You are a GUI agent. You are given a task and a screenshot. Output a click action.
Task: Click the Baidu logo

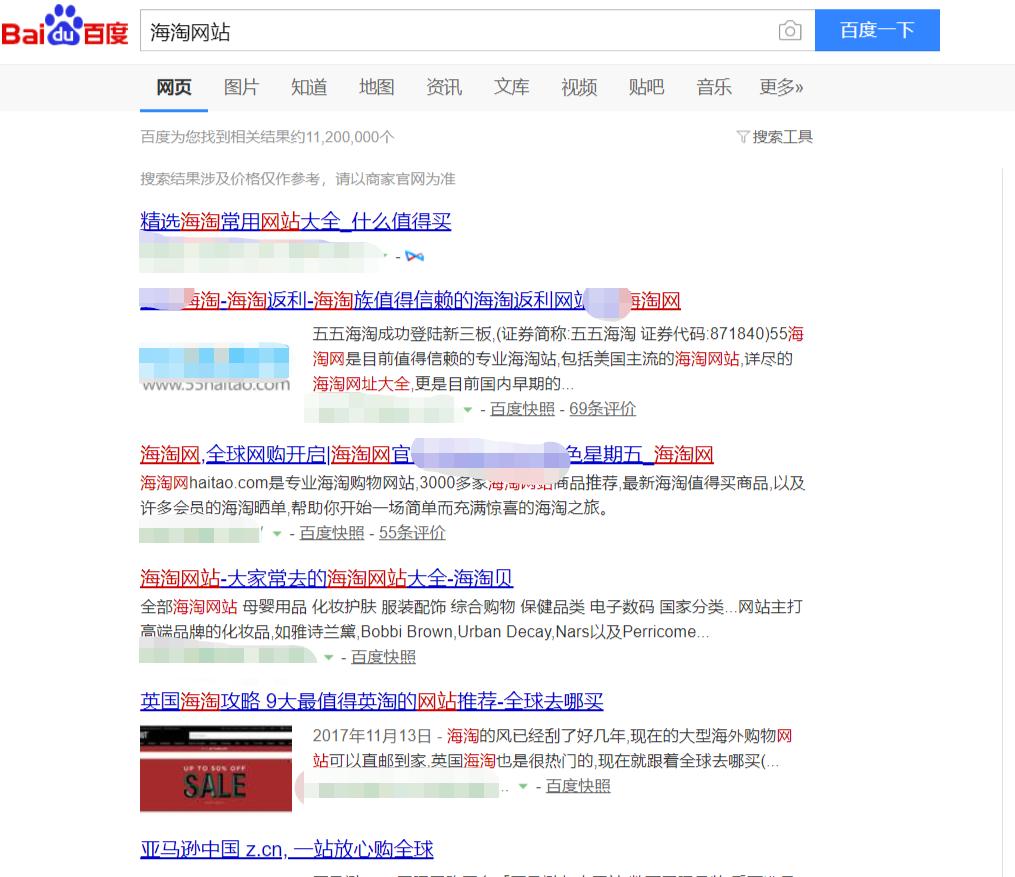point(65,27)
